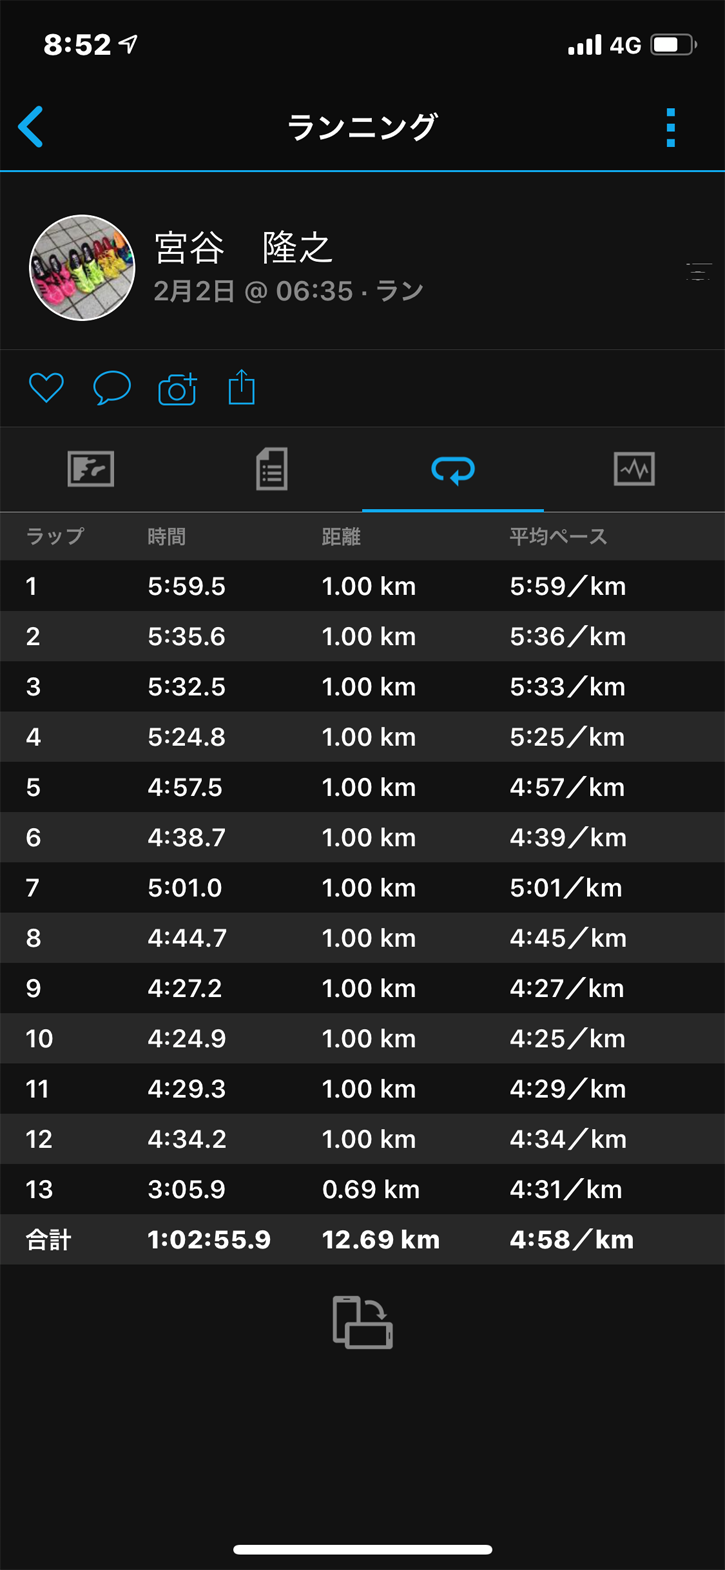
Task: Switch to the overview map tab
Action: tap(91, 469)
